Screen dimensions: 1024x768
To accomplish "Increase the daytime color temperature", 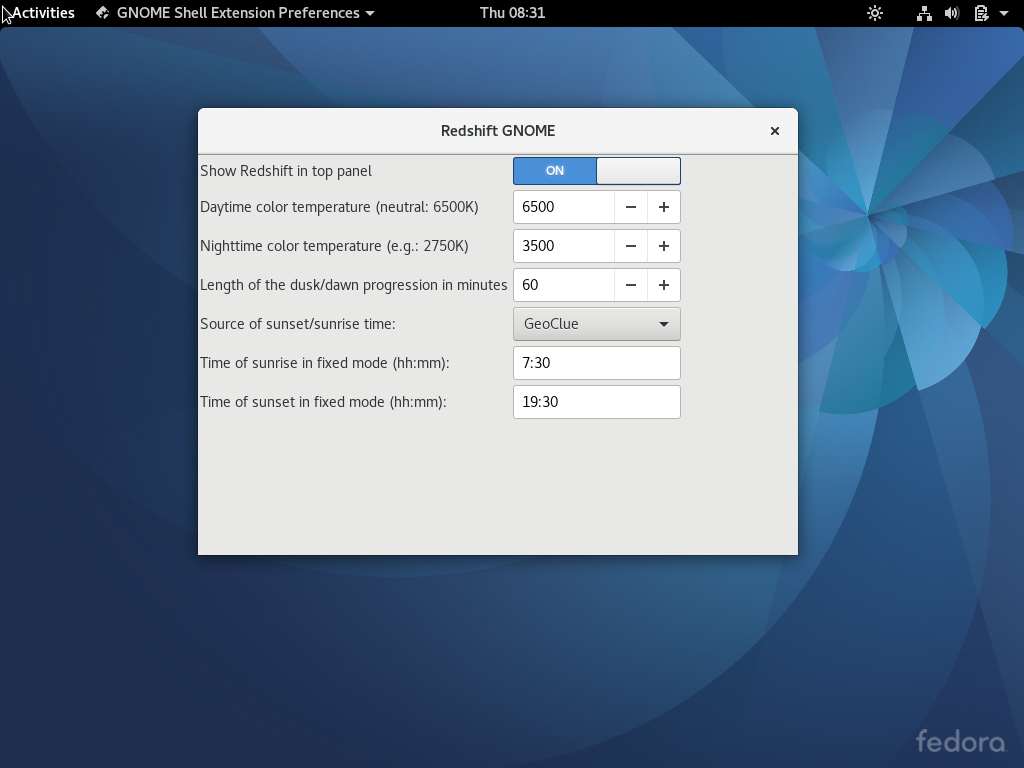I will 664,207.
